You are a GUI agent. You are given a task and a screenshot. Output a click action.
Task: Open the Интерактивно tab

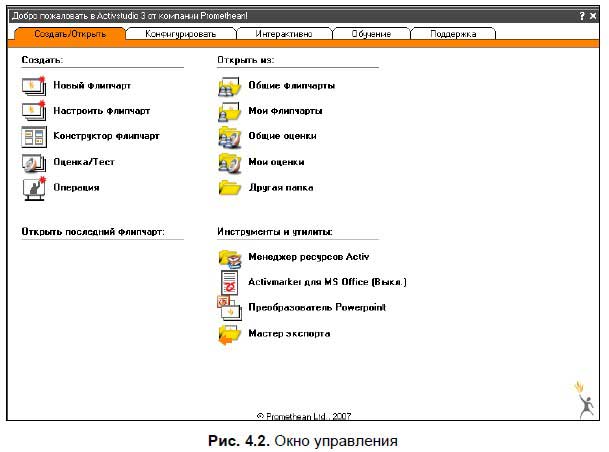point(284,34)
